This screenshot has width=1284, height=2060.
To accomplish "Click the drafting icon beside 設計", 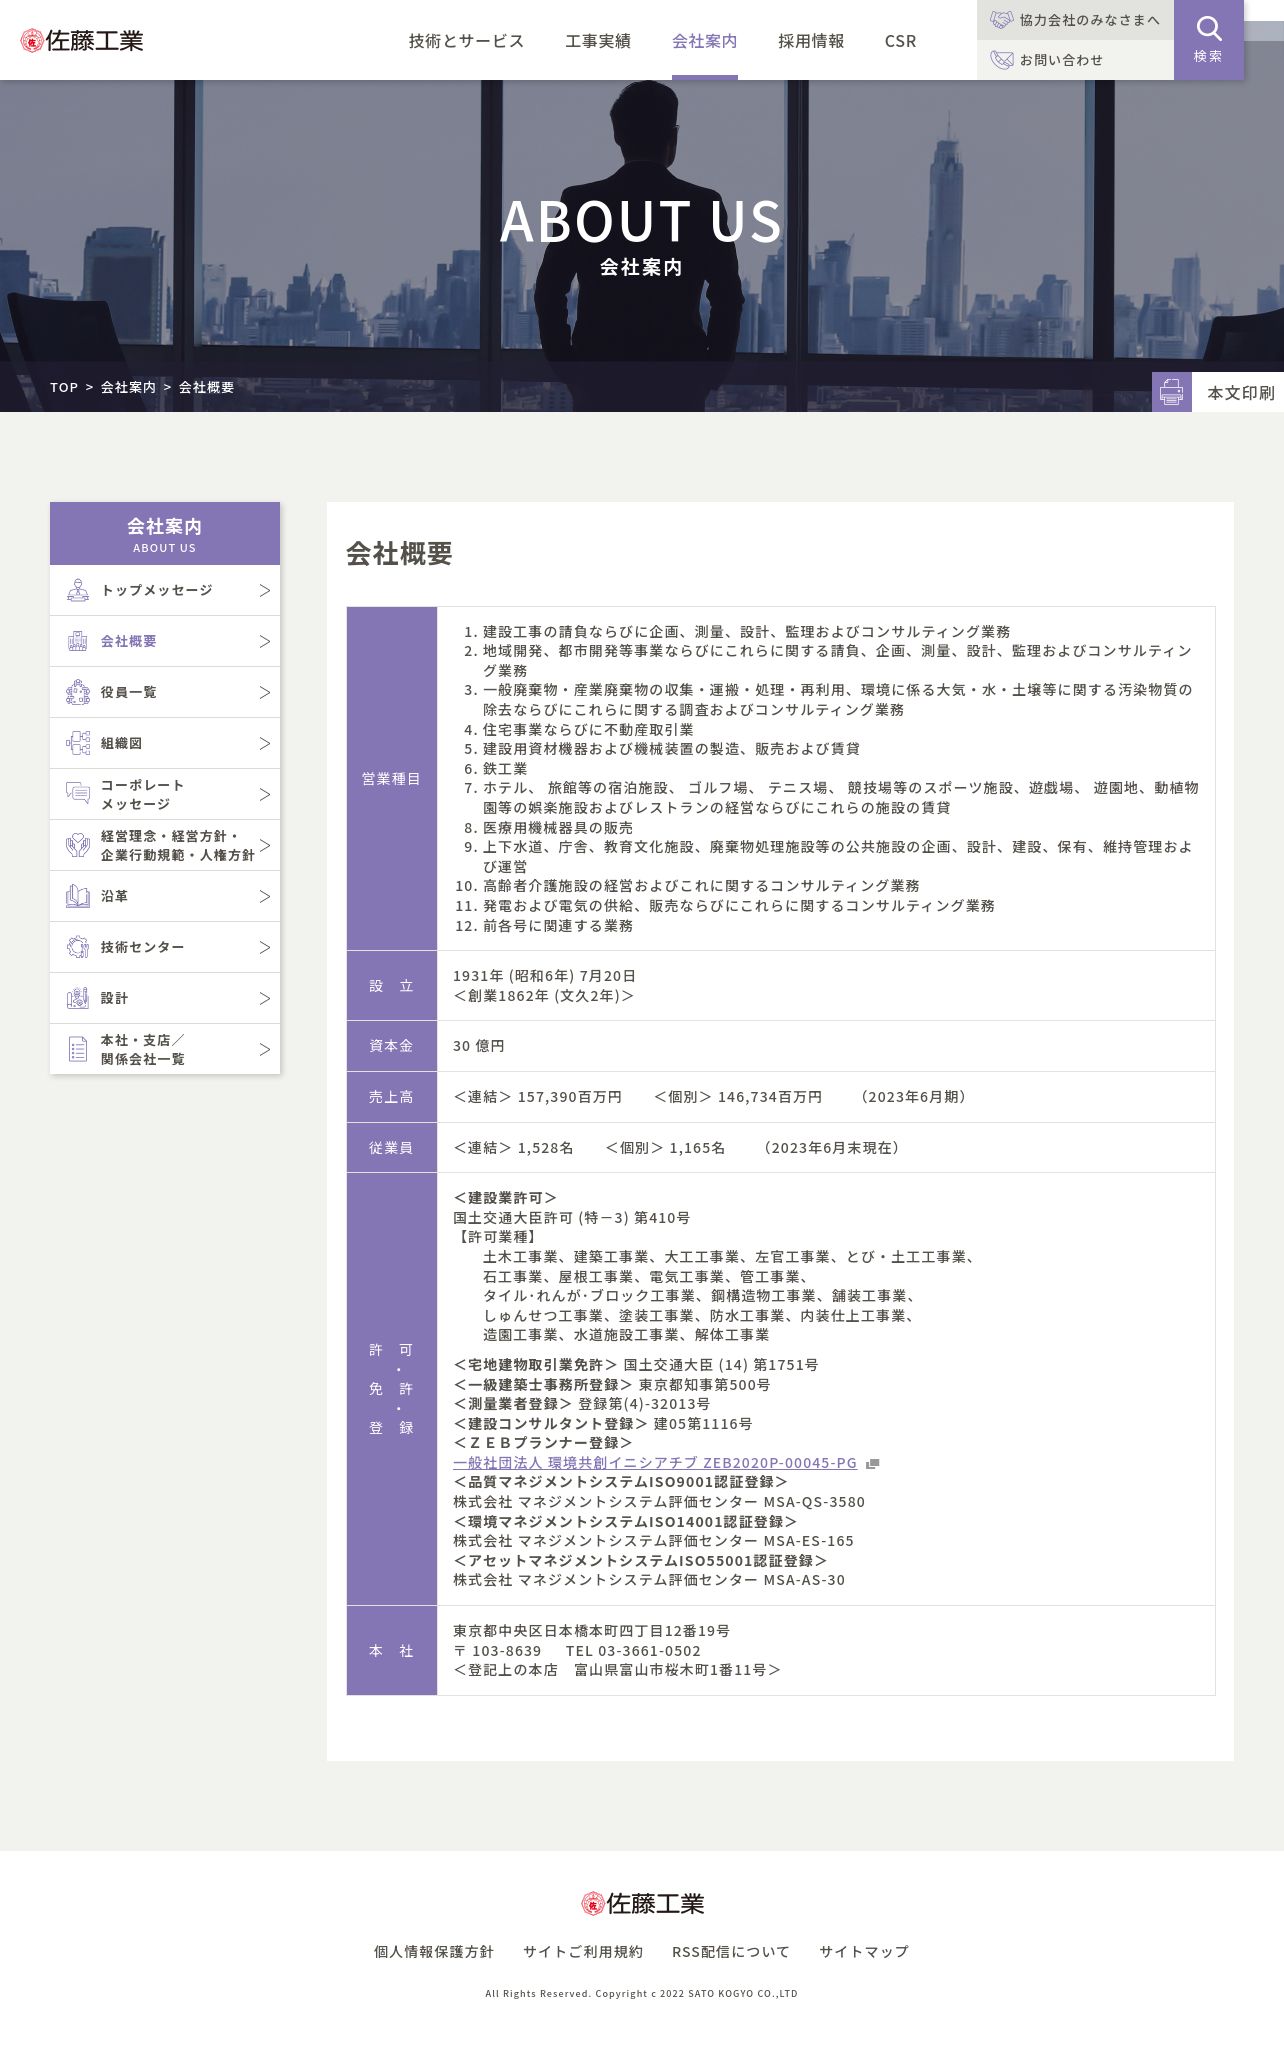I will coord(78,998).
